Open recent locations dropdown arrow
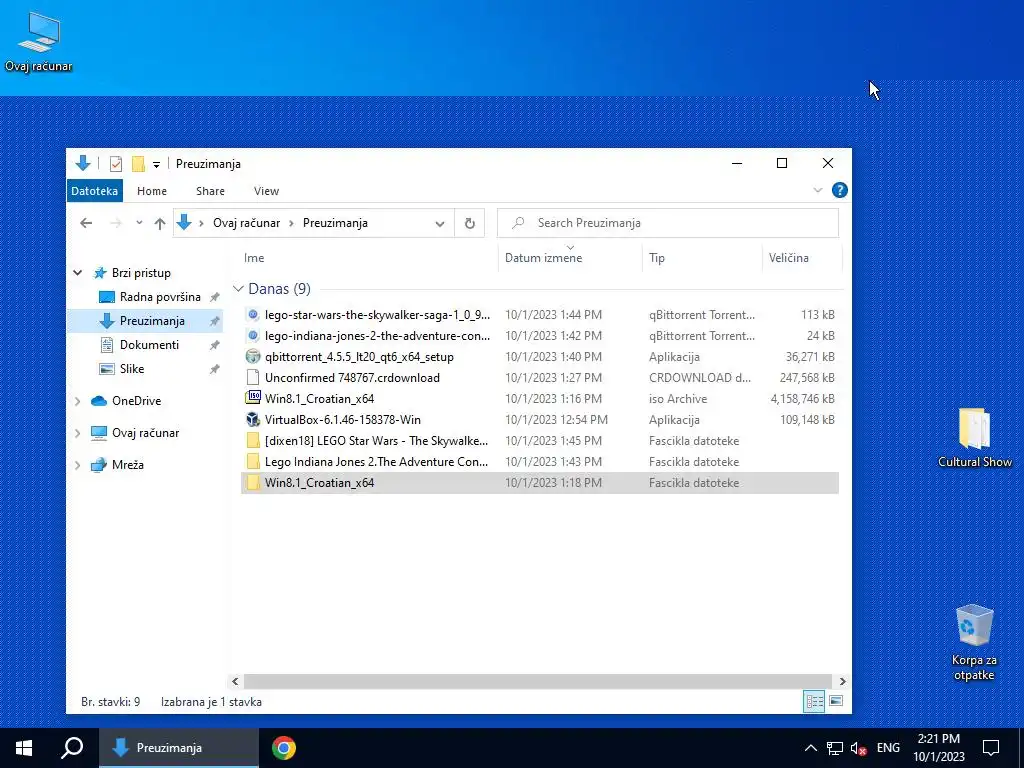 (139, 223)
